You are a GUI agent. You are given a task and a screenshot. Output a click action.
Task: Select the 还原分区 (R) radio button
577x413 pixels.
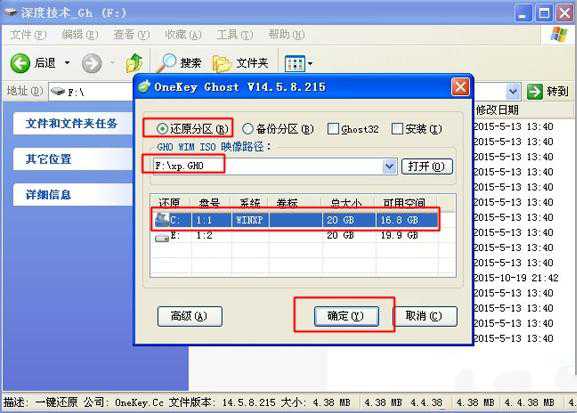(x=162, y=129)
